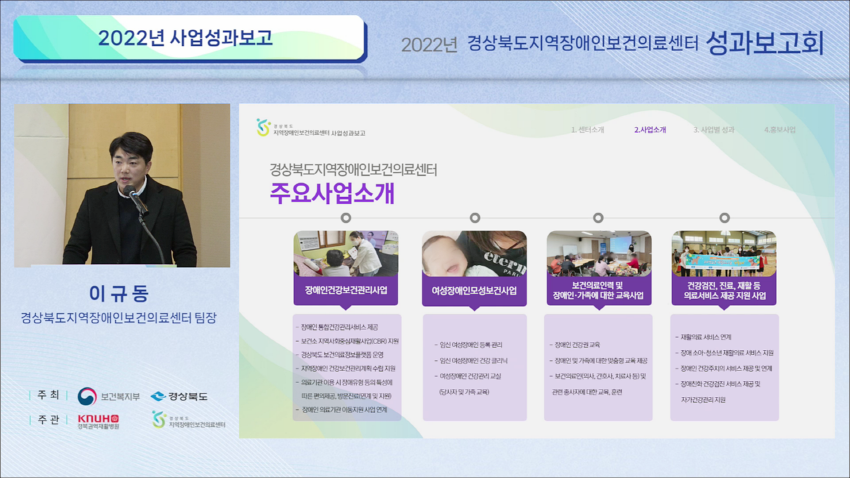
Task: Click the 2022년 사업성과보고 title banner
Action: point(189,38)
